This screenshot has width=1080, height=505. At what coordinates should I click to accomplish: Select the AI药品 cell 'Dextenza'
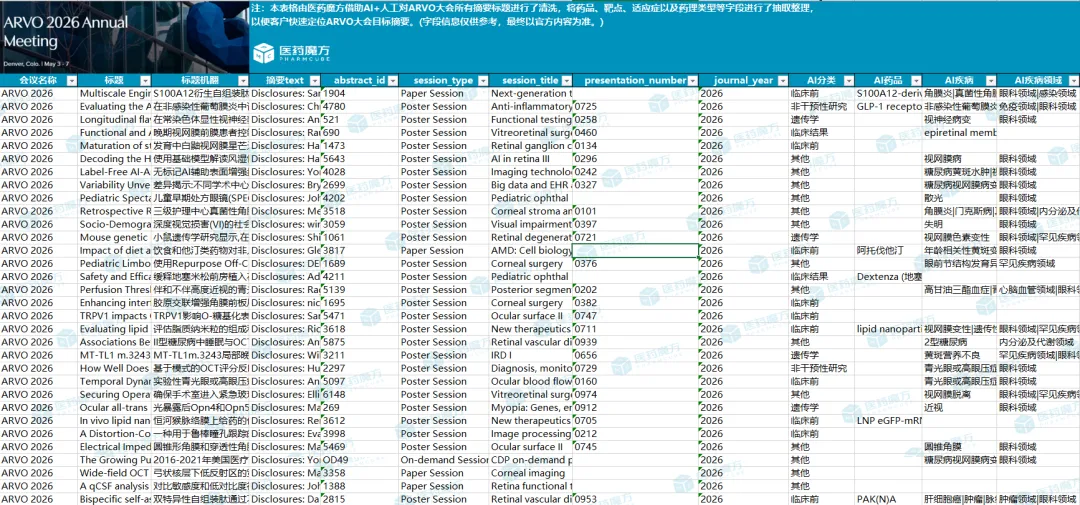(889, 277)
